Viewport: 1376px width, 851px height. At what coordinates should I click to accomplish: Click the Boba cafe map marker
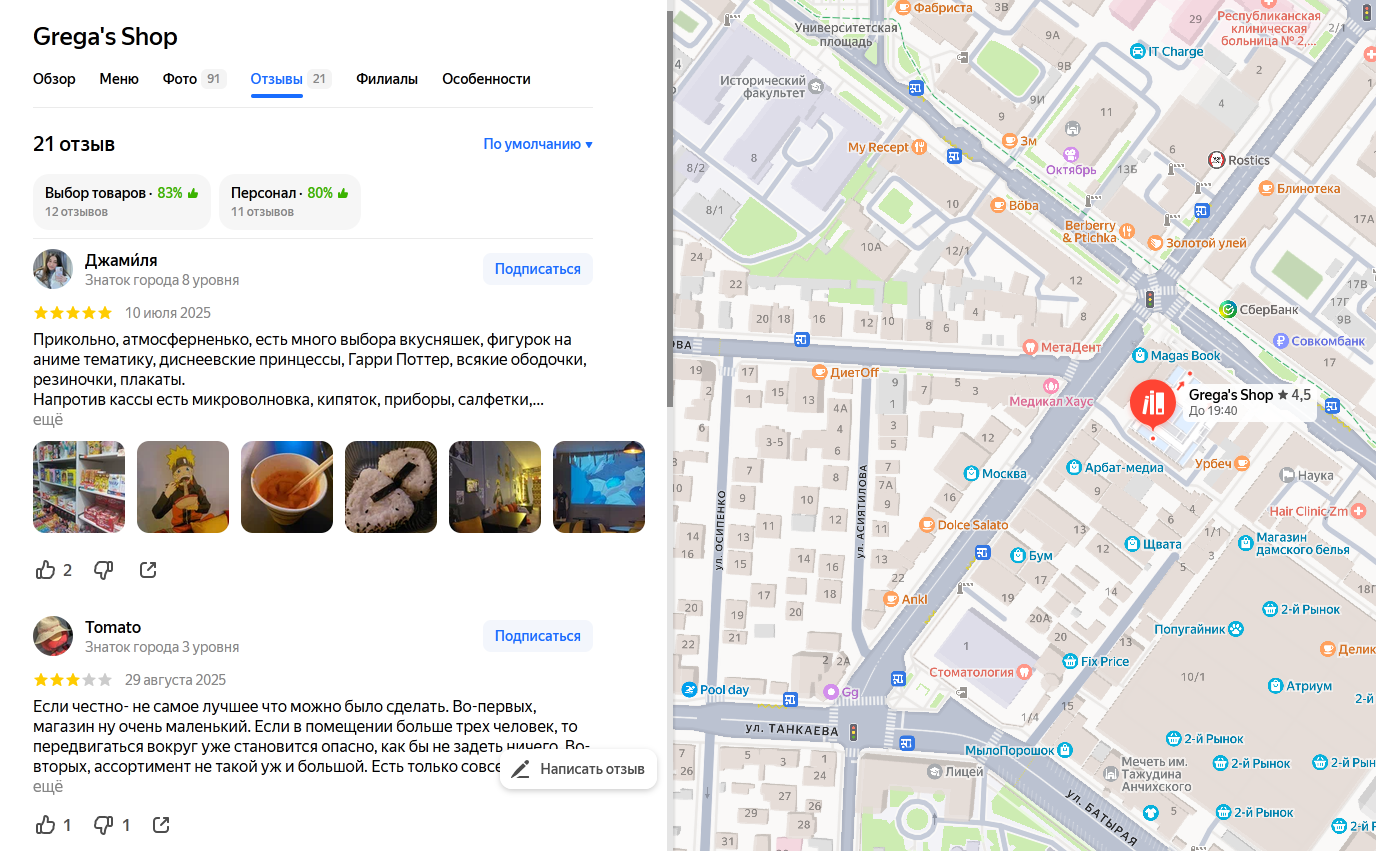pyautogui.click(x=997, y=205)
